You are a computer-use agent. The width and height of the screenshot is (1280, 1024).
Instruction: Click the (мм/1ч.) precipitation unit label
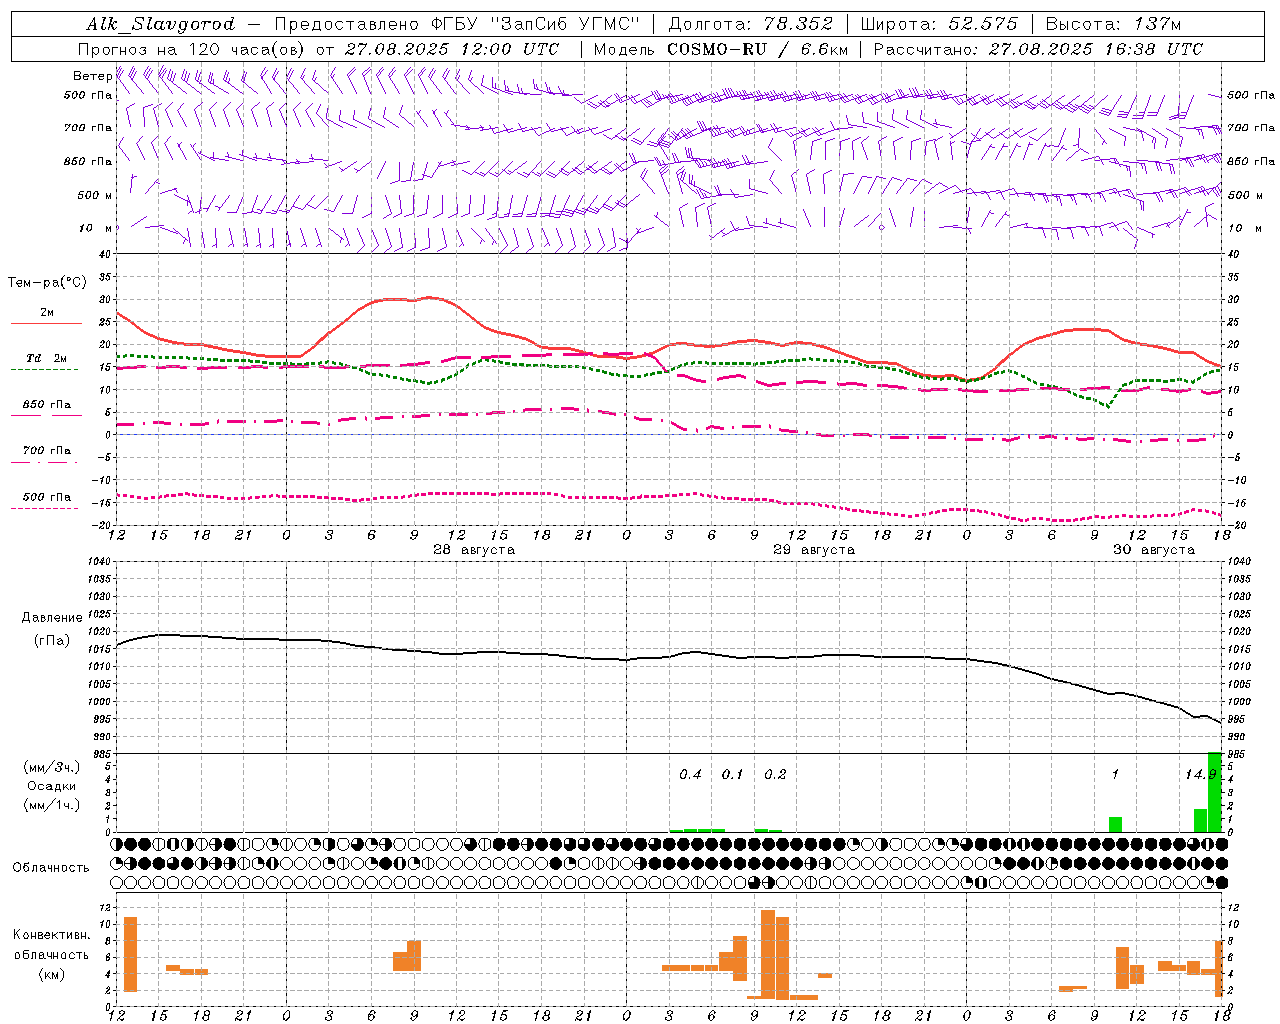click(52, 805)
